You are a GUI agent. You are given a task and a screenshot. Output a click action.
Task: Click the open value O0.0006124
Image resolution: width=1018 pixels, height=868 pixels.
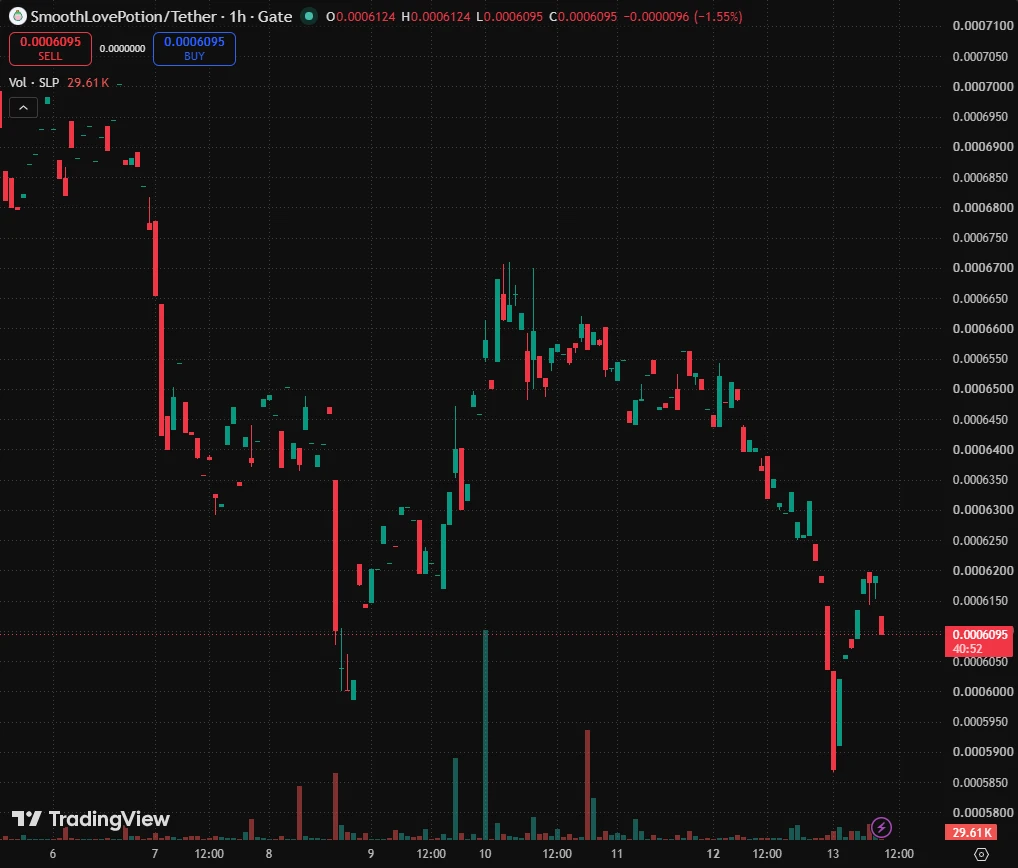coord(360,16)
